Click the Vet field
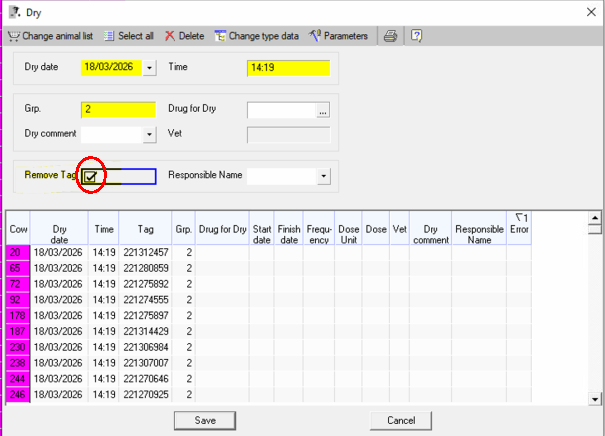Viewport: 605px width, 436px height. point(289,135)
